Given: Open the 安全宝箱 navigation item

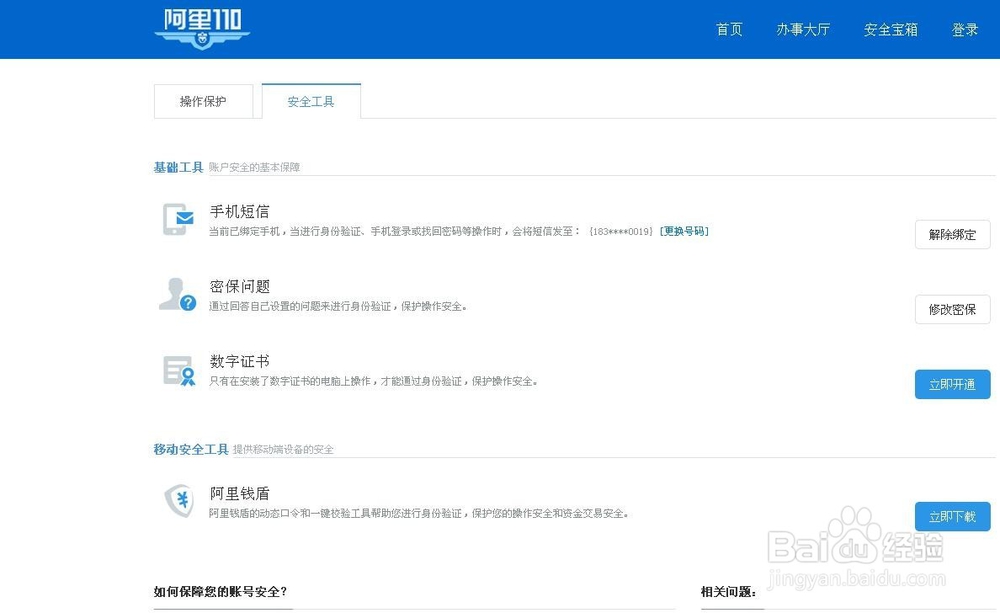Looking at the screenshot, I should 889,30.
